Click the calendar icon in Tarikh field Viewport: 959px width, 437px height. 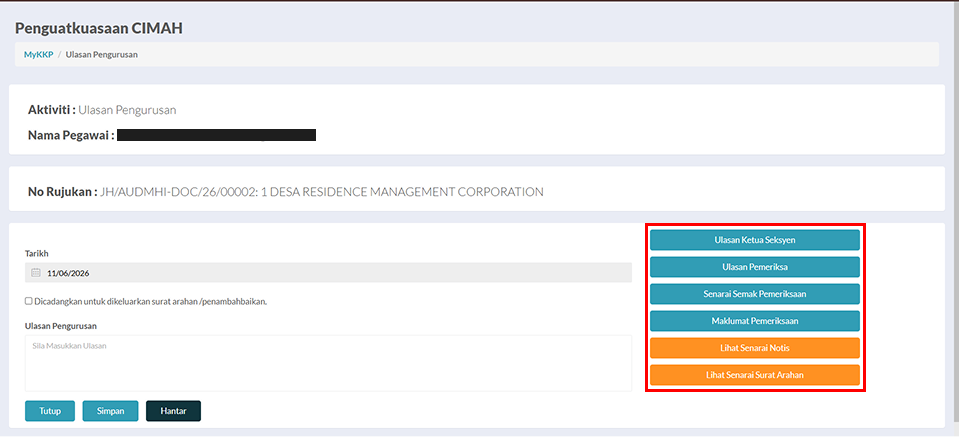35,273
